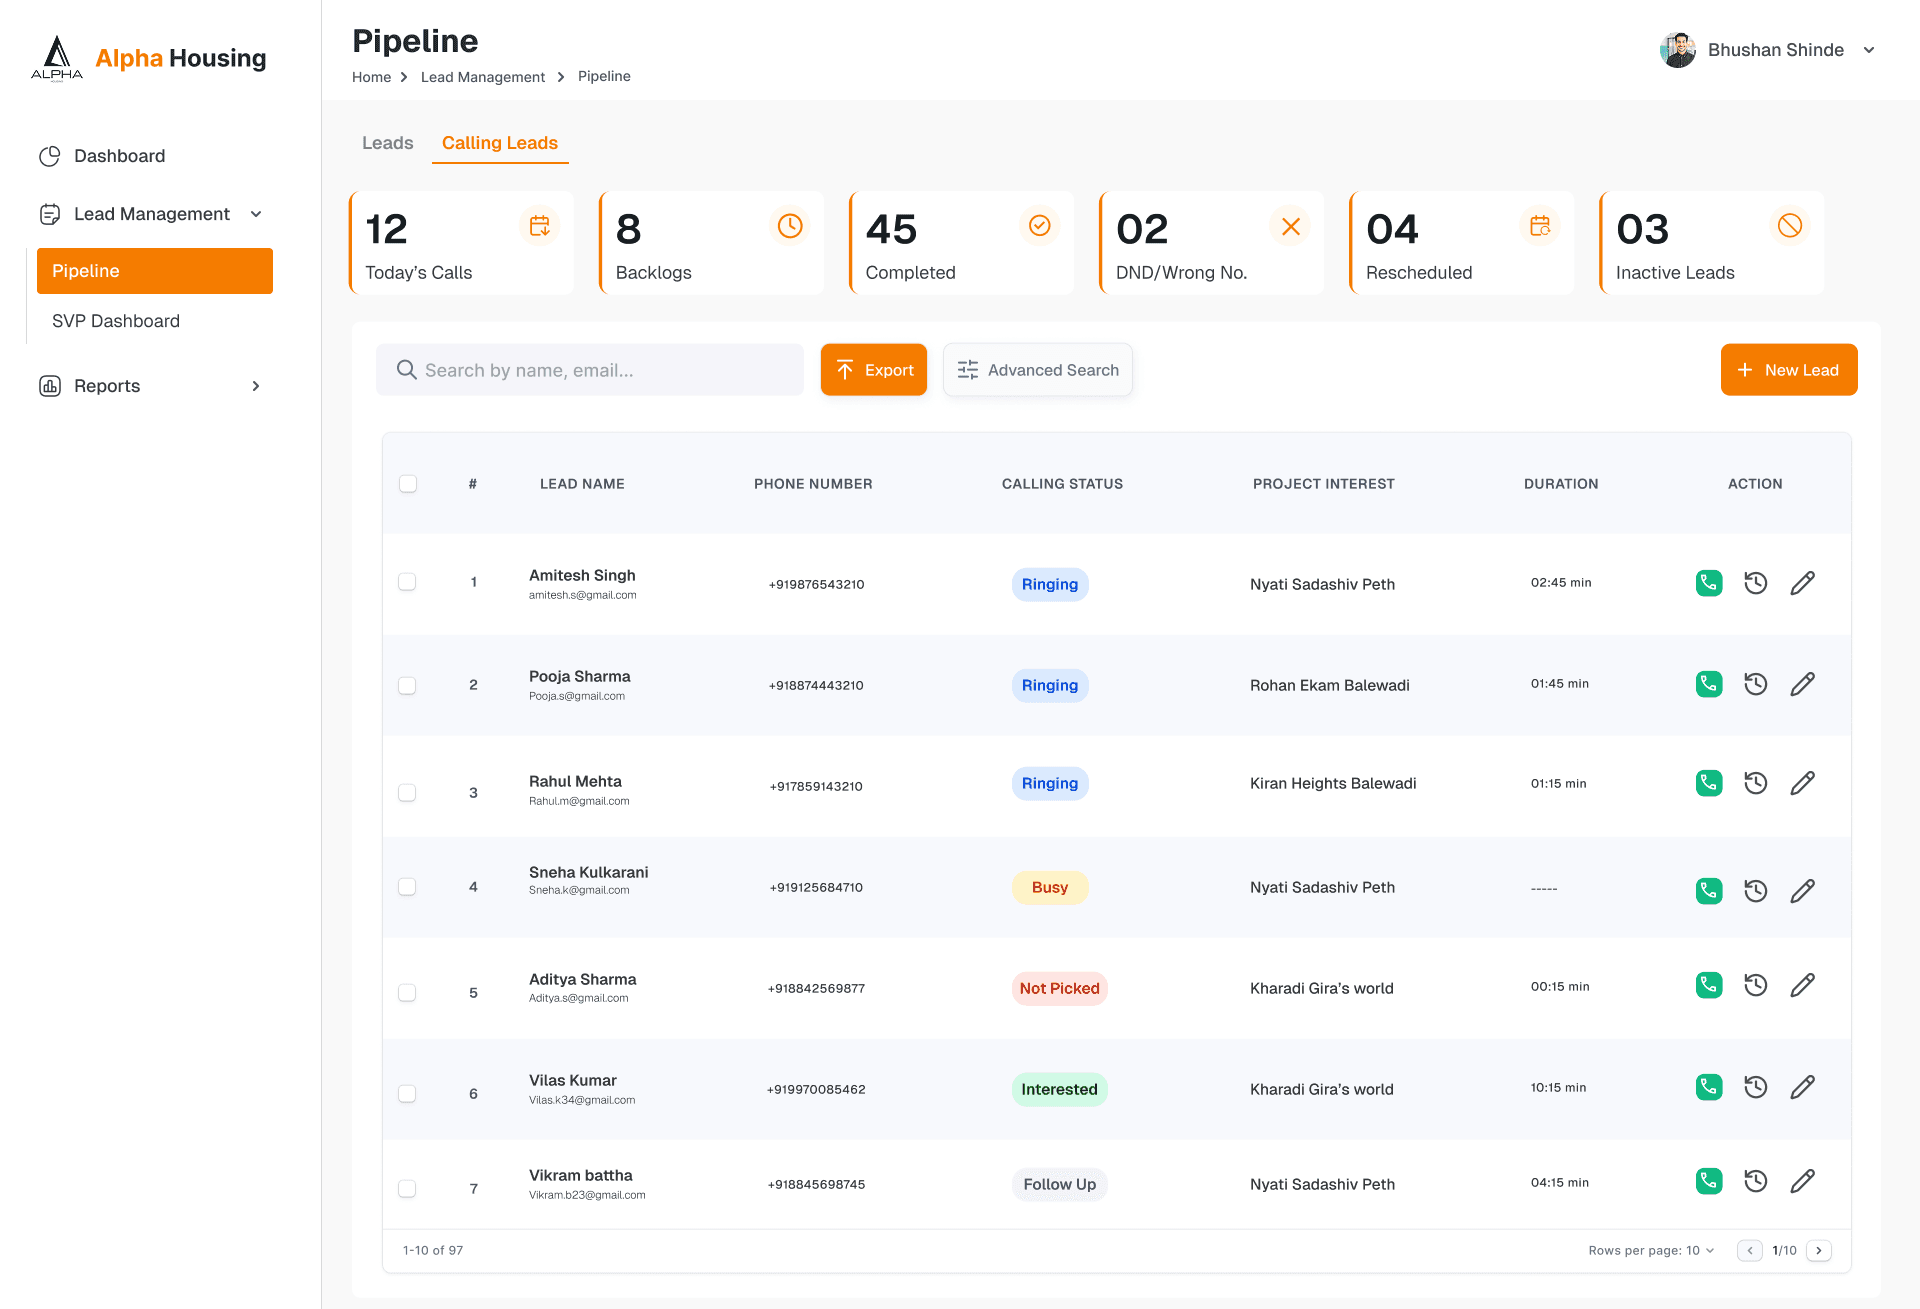Click the Export button
This screenshot has height=1309, width=1920.
click(x=874, y=370)
